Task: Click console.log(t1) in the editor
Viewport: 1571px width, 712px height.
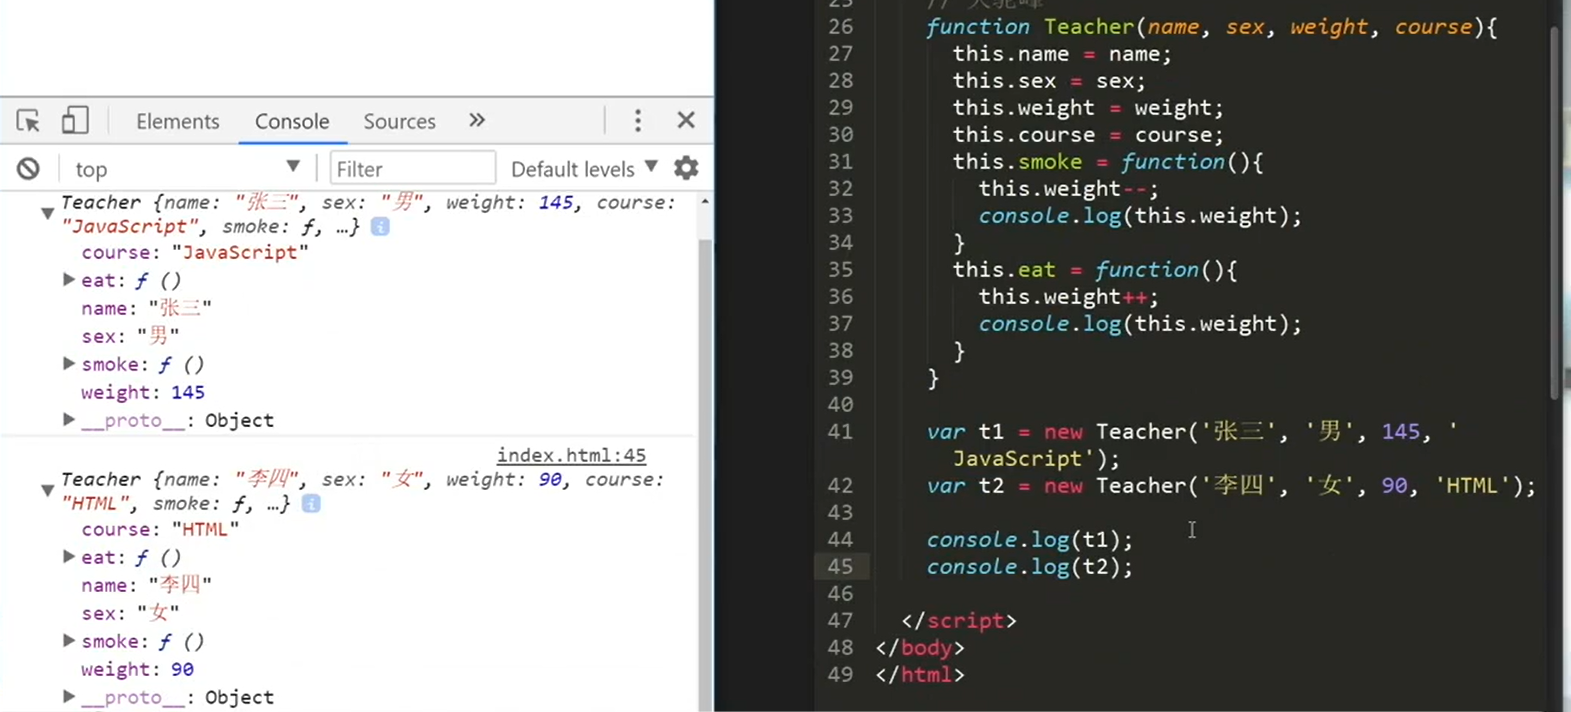Action: click(1029, 540)
